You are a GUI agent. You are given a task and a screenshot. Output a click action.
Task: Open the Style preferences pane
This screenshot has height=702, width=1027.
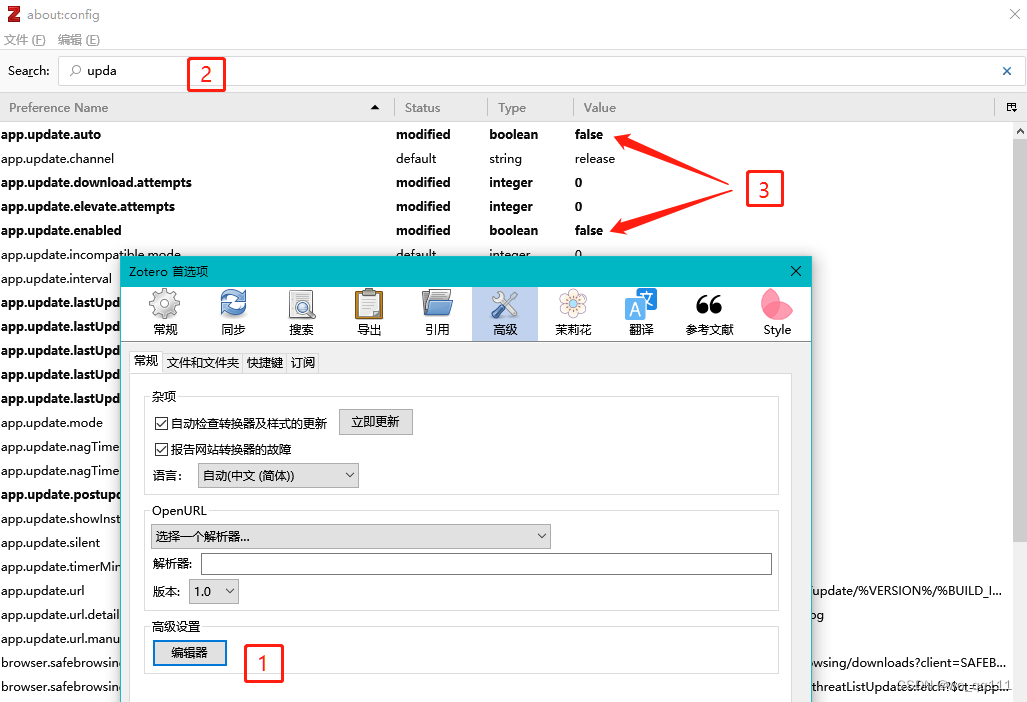777,313
